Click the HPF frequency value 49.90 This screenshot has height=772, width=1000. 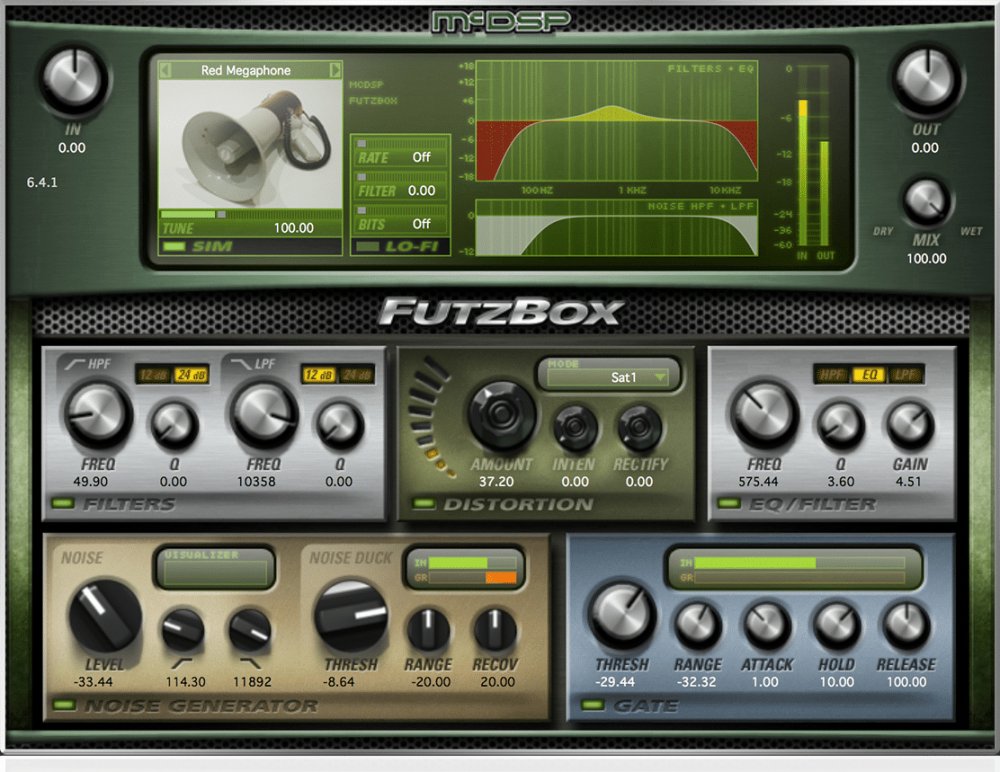(x=91, y=482)
